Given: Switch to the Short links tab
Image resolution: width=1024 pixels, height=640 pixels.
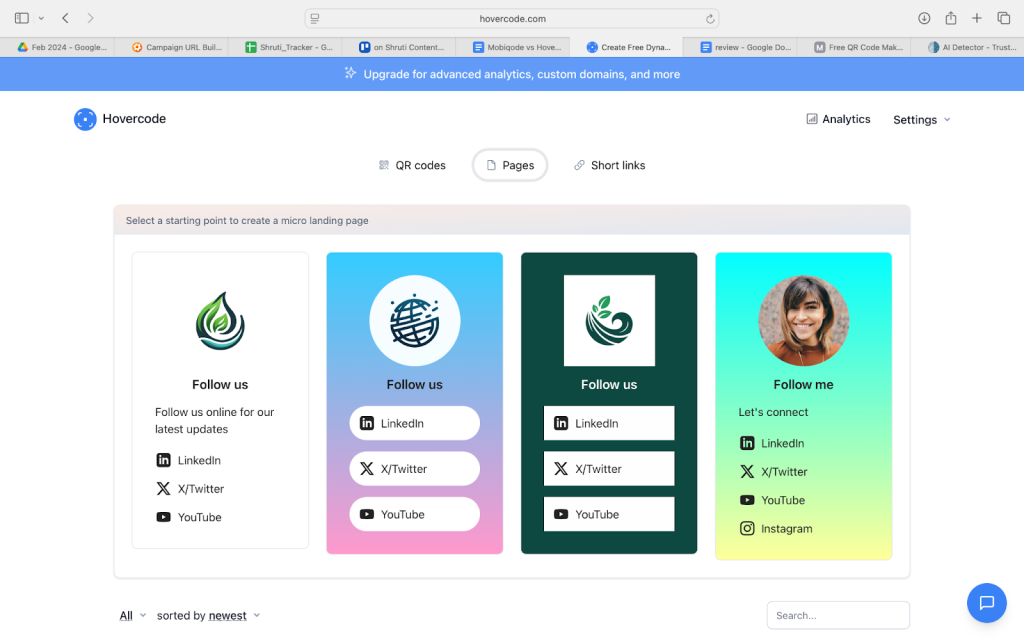Looking at the screenshot, I should point(609,165).
